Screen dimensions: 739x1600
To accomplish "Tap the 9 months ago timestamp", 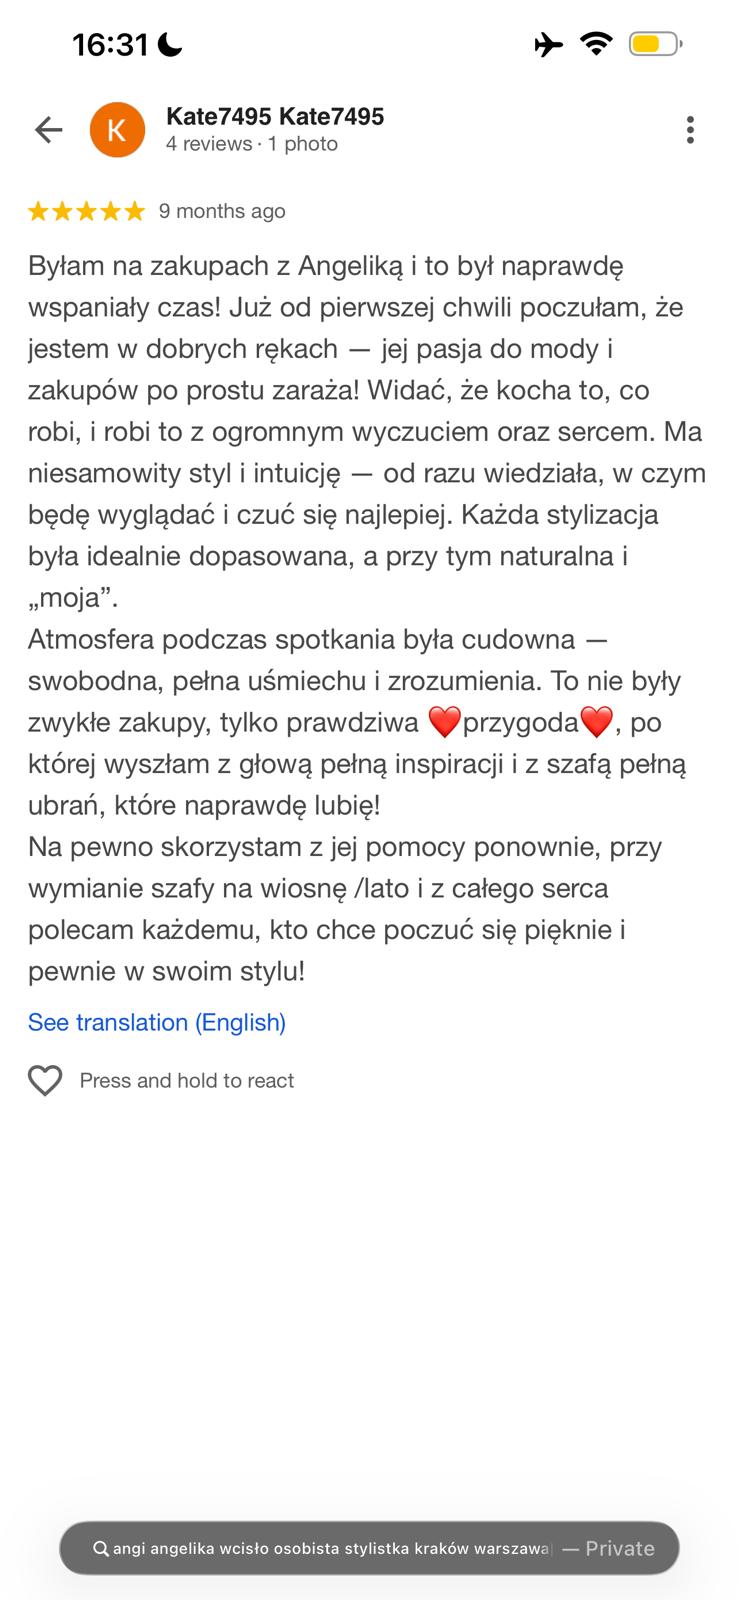I will (x=222, y=211).
